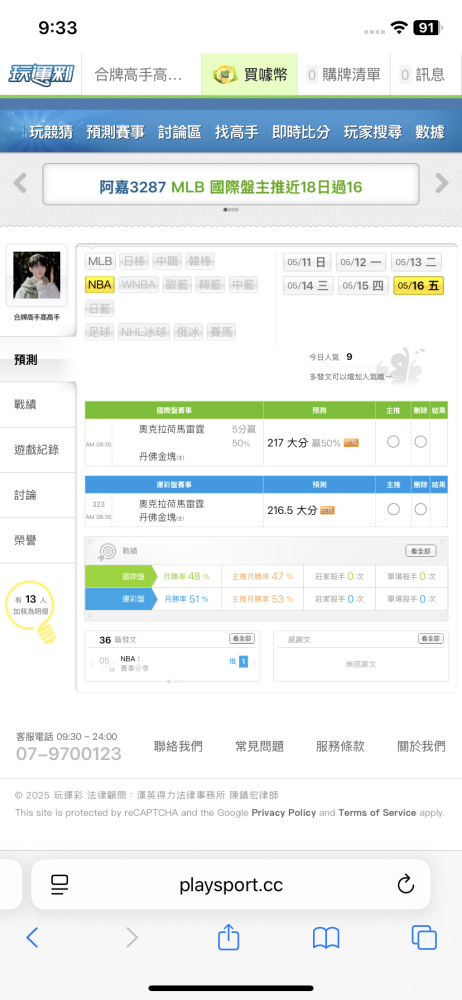Click the 買噱幣 button
The height and width of the screenshot is (1000, 462).
click(x=250, y=74)
